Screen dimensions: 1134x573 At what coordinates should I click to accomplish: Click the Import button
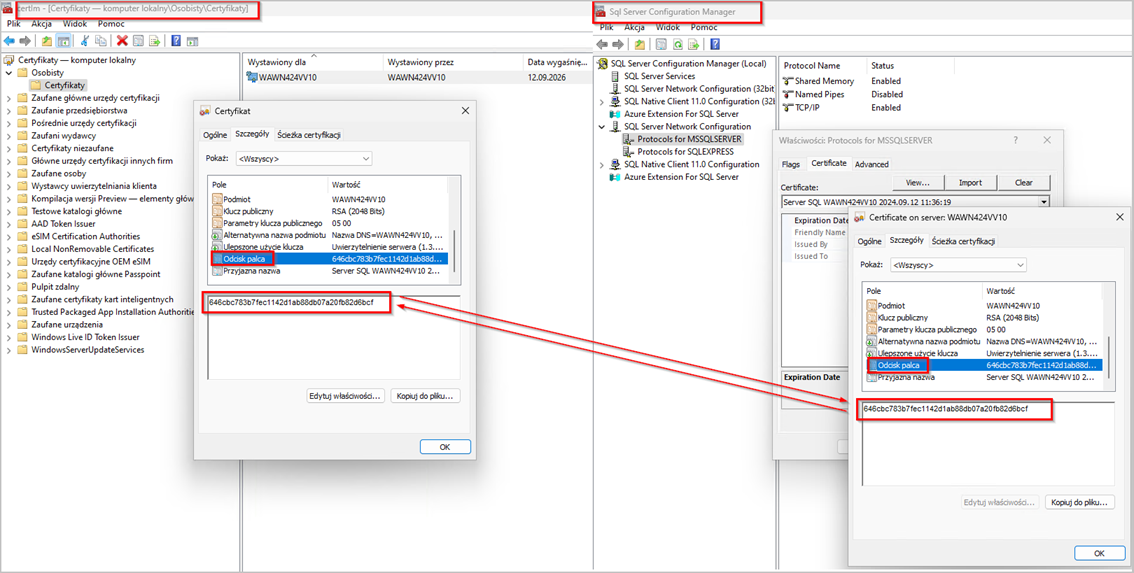pos(971,182)
